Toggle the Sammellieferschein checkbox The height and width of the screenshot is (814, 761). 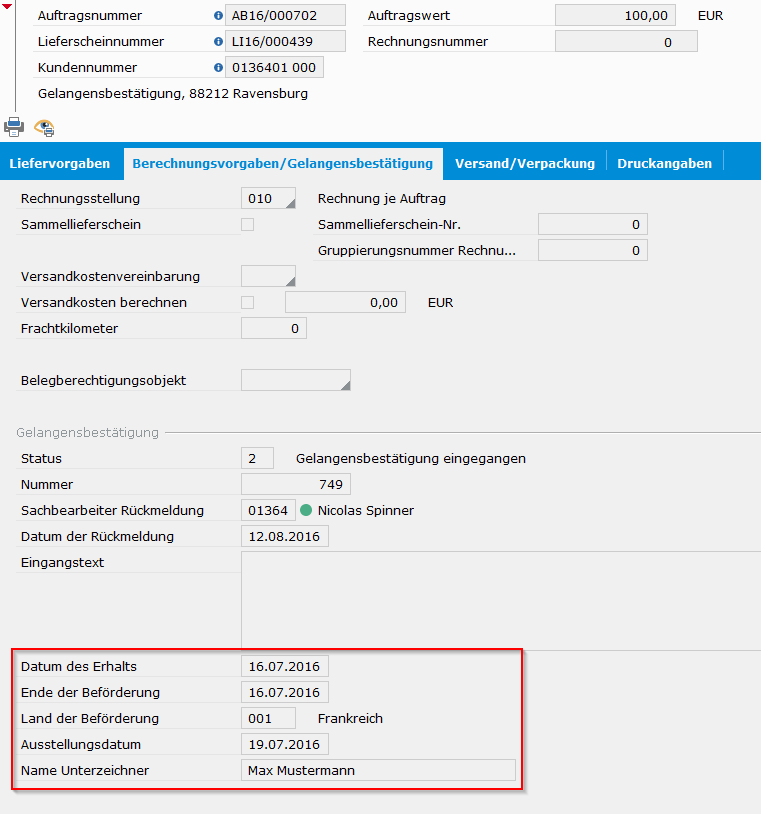click(248, 225)
